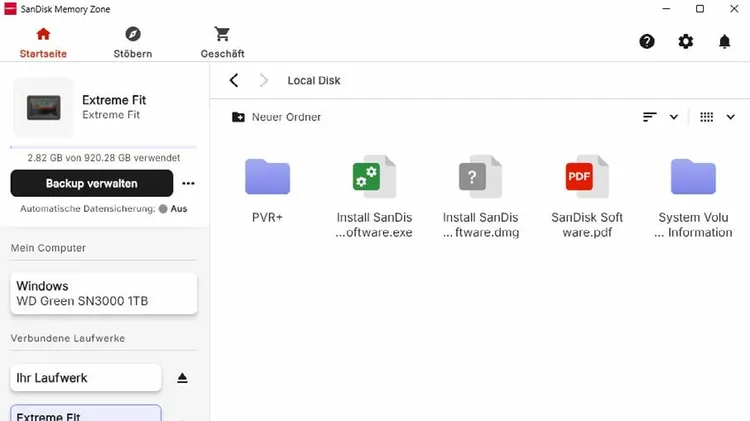The image size is (750, 421).
Task: Toggle Automatische Datensicherung status Aus
Action: point(178,209)
